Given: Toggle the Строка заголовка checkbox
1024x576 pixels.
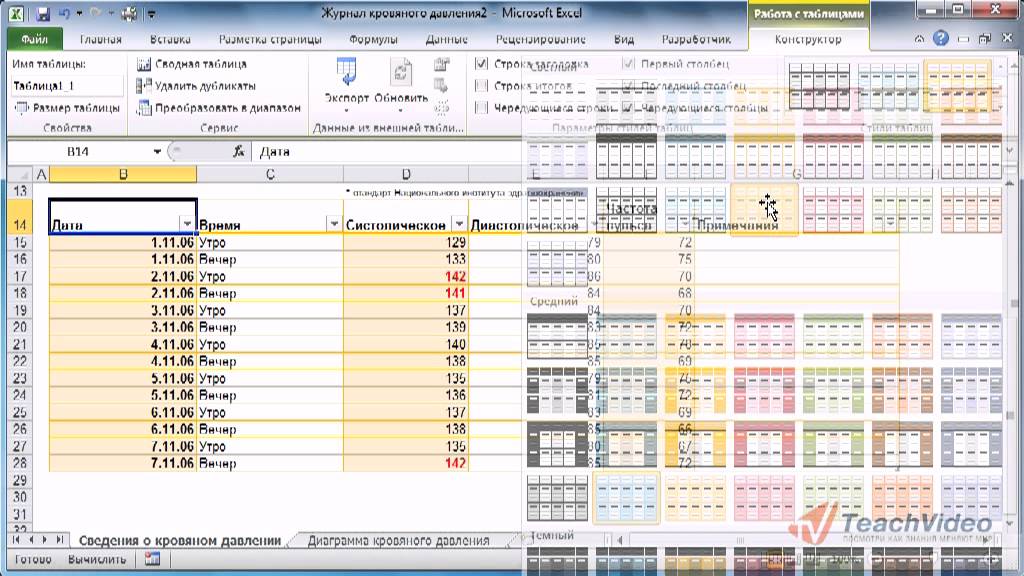Looking at the screenshot, I should pyautogui.click(x=481, y=64).
